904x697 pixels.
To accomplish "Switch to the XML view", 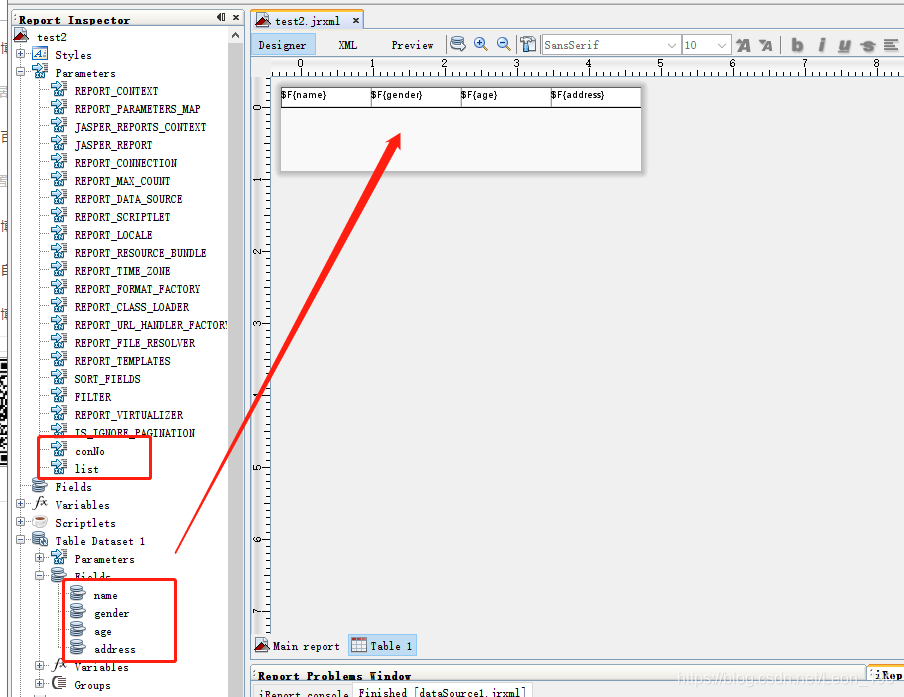I will tap(348, 45).
